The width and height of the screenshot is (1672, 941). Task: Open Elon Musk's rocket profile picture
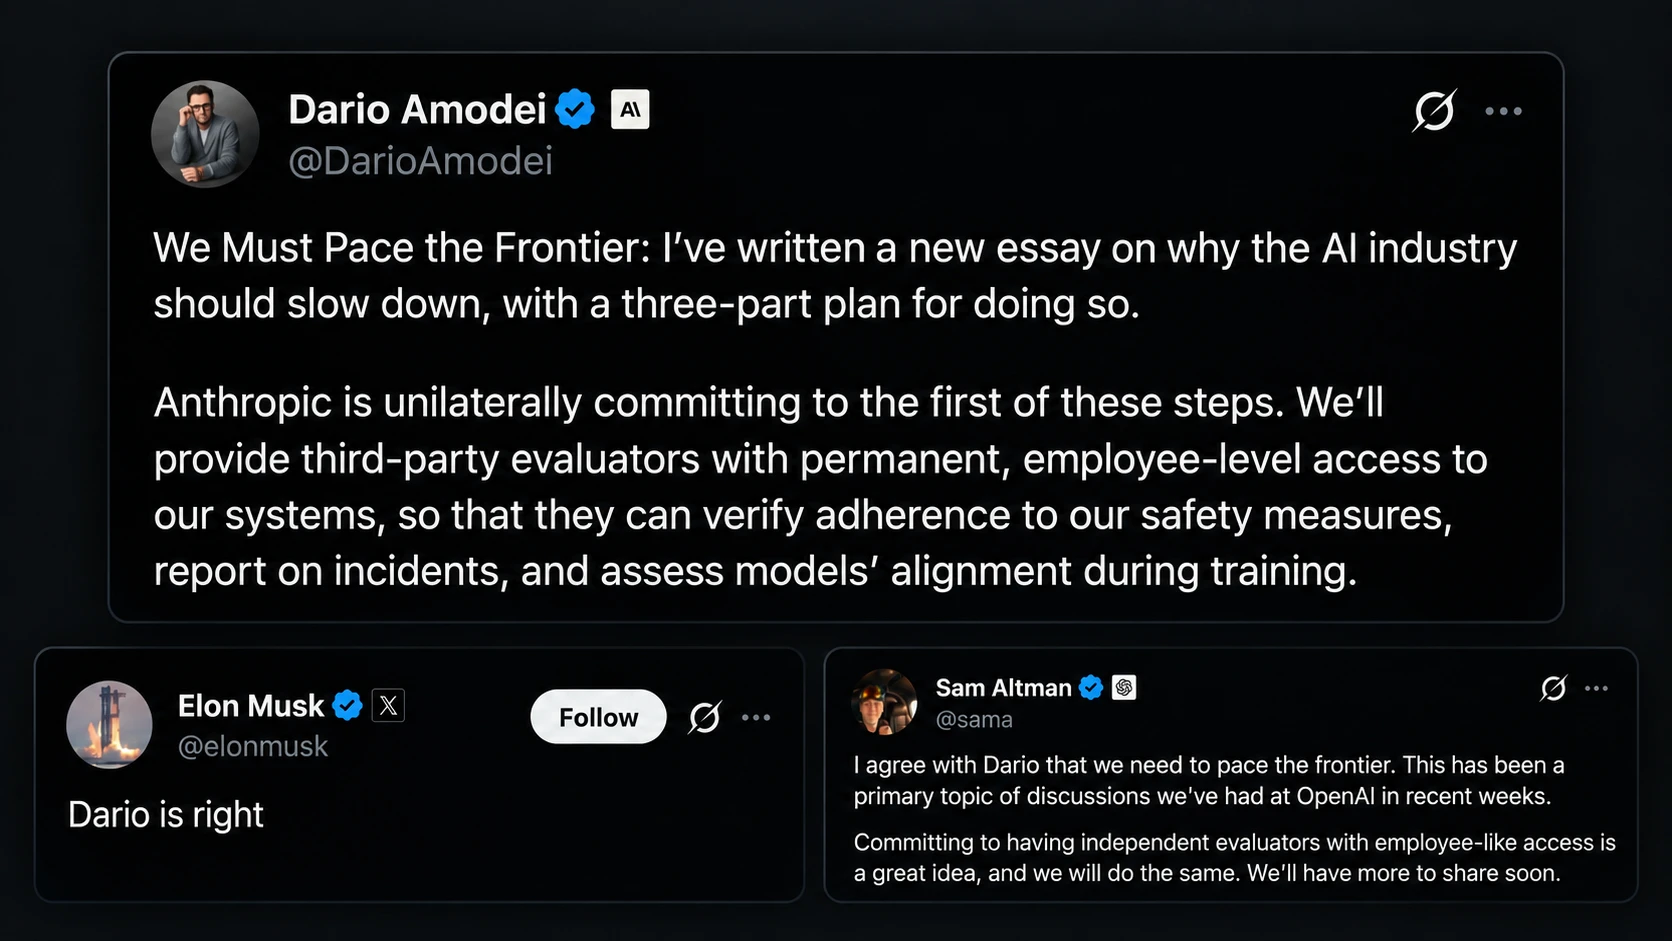[x=109, y=725]
